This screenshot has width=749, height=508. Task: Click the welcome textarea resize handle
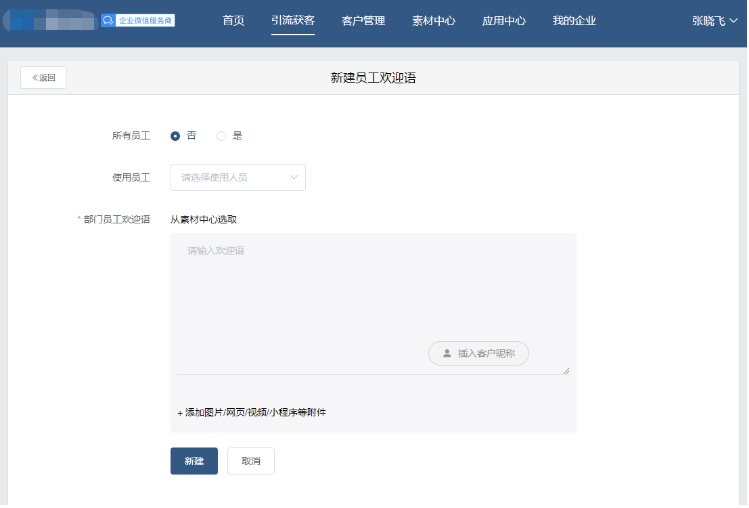[565, 370]
